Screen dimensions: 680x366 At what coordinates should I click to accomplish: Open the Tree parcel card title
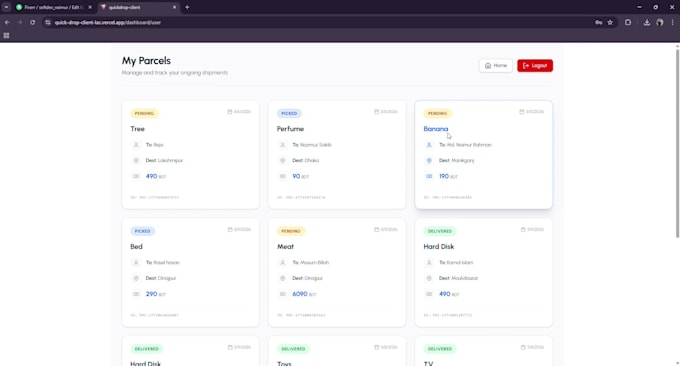pos(137,129)
